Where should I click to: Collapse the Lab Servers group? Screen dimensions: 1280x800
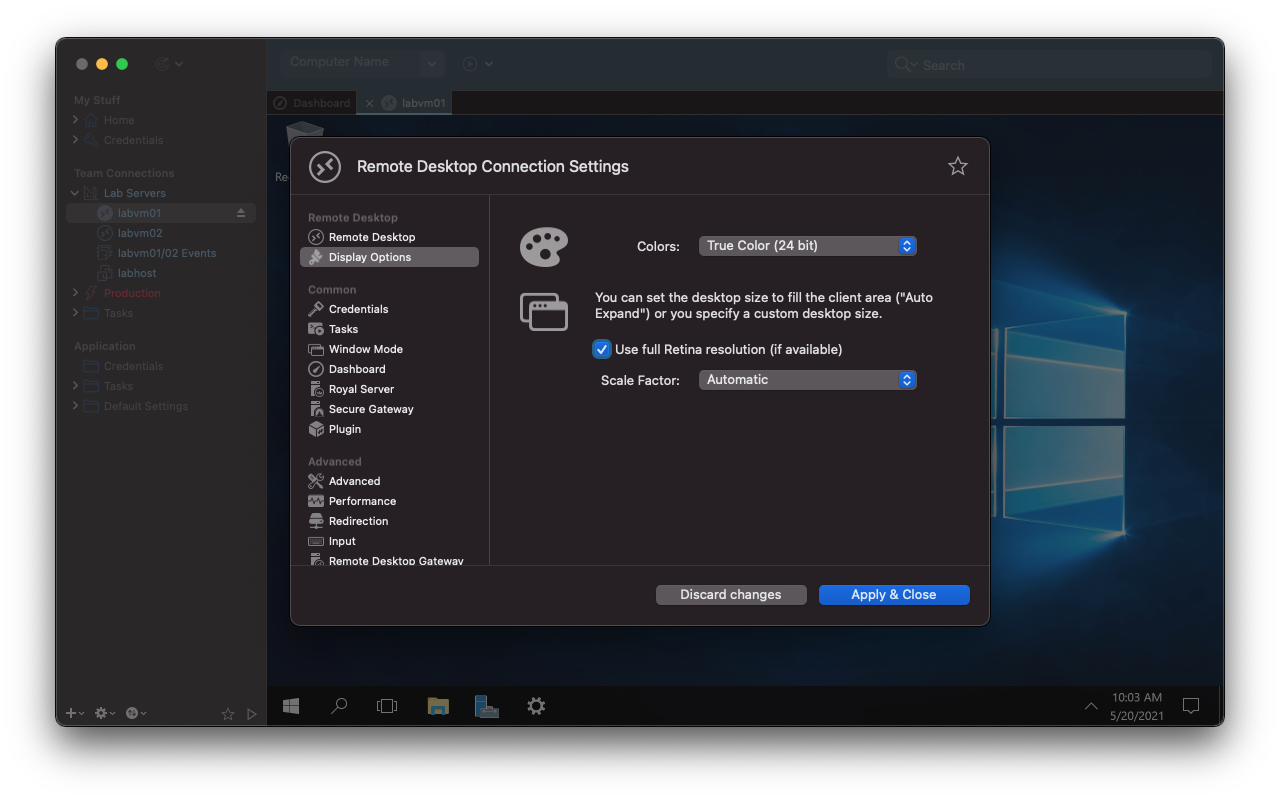[74, 192]
